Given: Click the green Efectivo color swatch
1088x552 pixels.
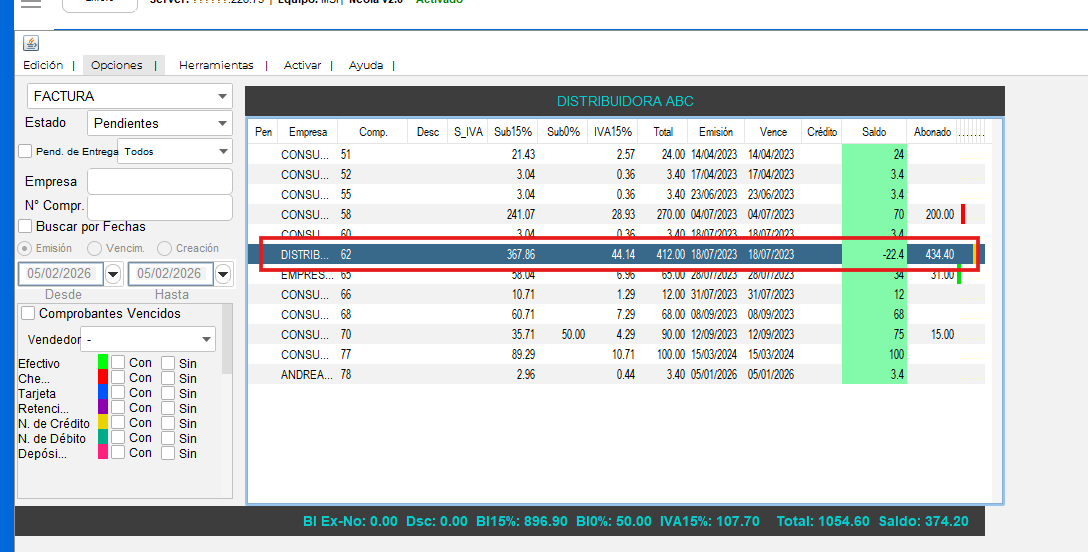Looking at the screenshot, I should tap(102, 362).
